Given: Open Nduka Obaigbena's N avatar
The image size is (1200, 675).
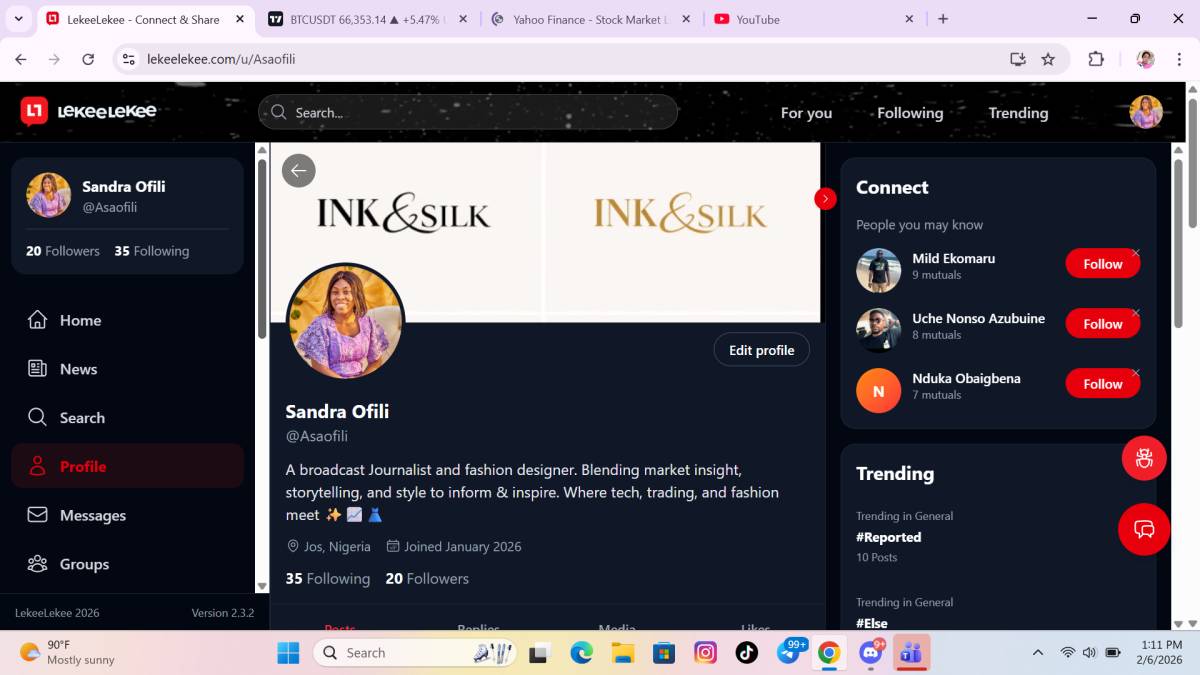Looking at the screenshot, I should [x=878, y=391].
